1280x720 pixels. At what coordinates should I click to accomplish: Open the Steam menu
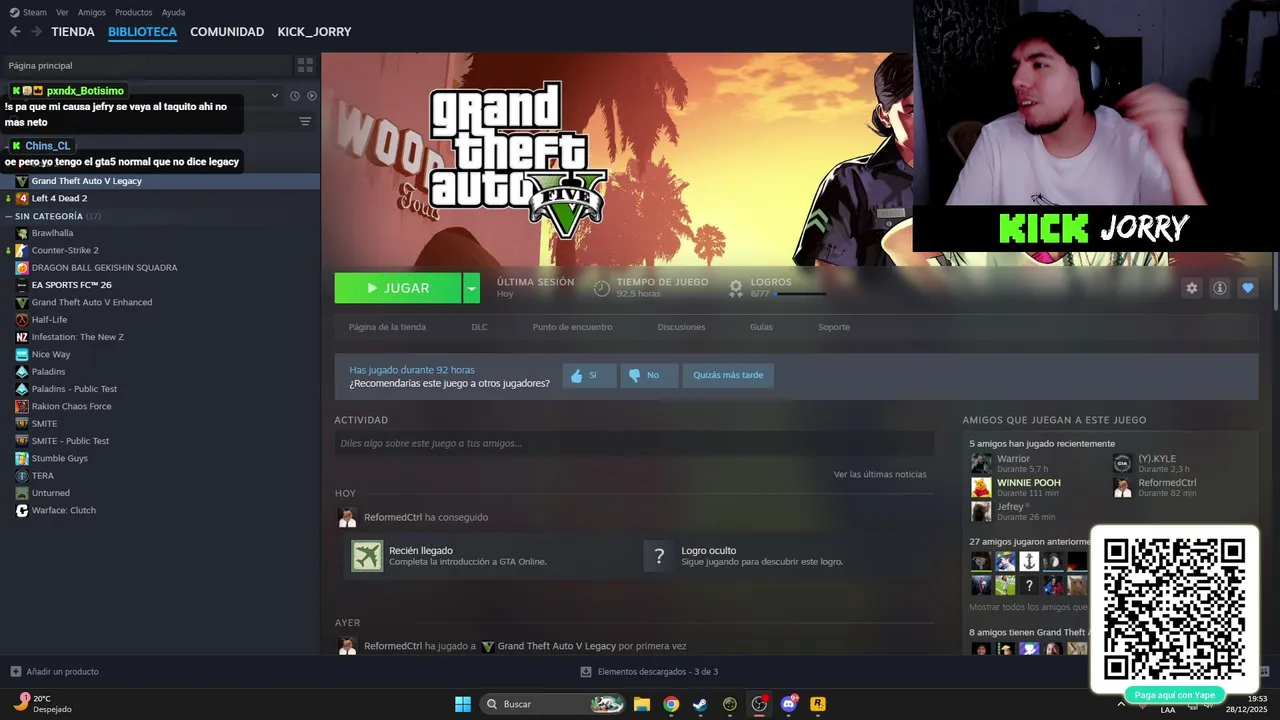click(x=28, y=12)
